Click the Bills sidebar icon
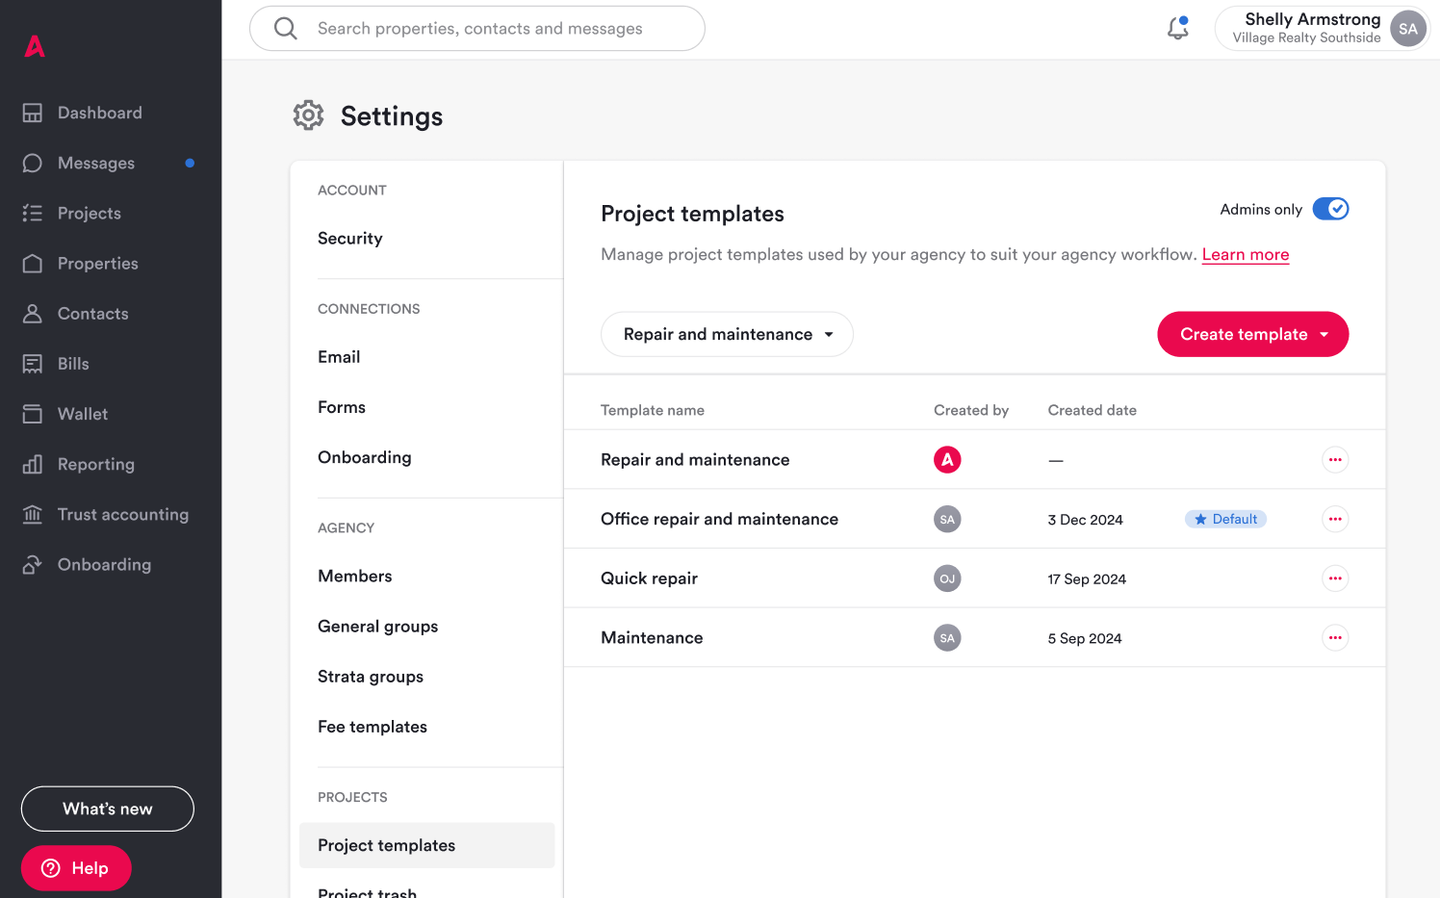Image resolution: width=1440 pixels, height=898 pixels. click(x=32, y=364)
